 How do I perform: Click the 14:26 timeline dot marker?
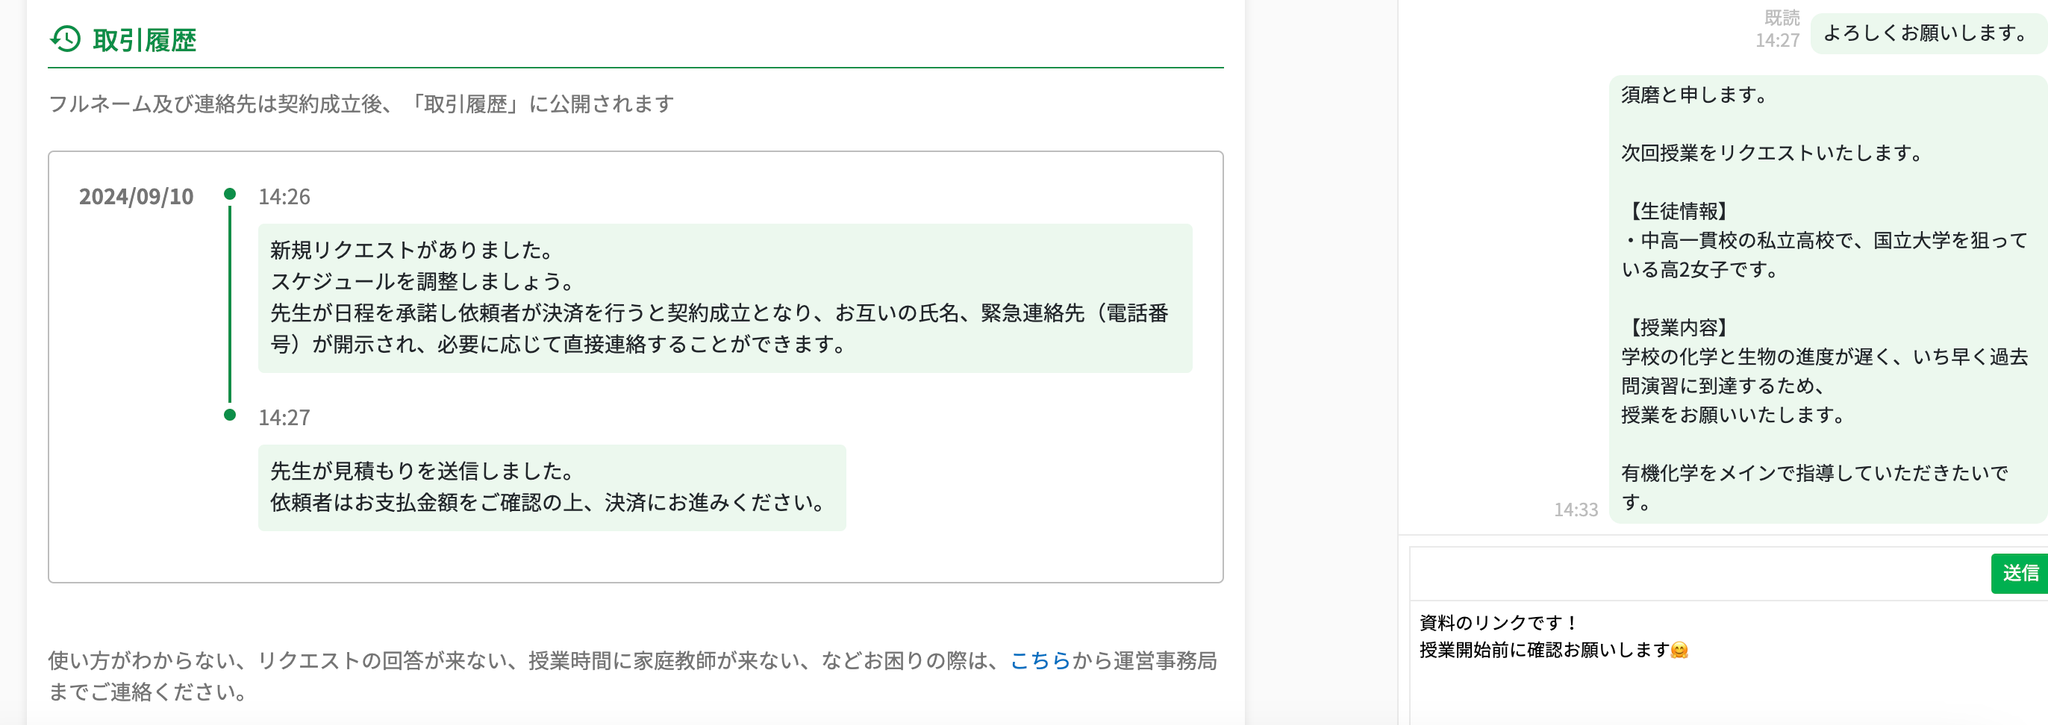click(x=230, y=194)
